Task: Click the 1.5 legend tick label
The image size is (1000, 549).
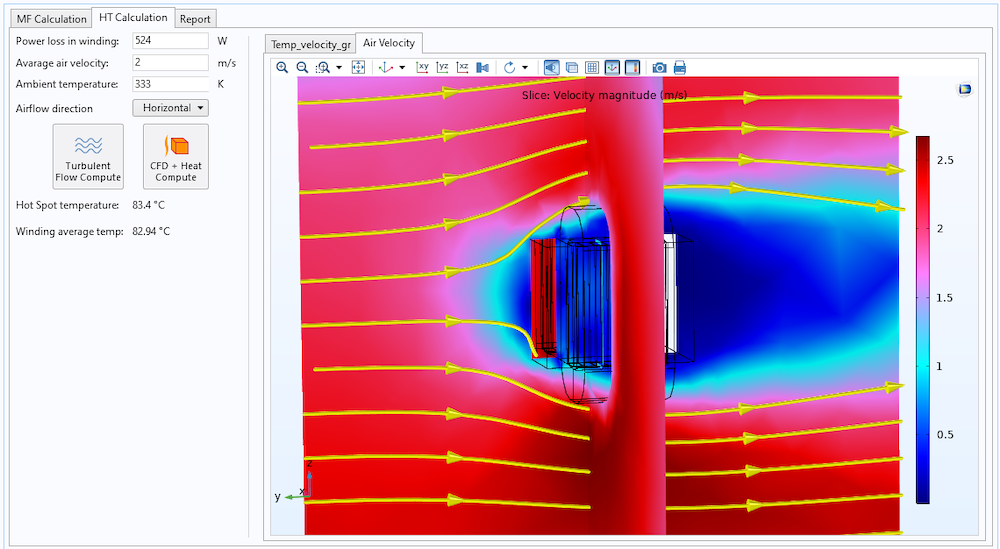Action: coord(945,298)
